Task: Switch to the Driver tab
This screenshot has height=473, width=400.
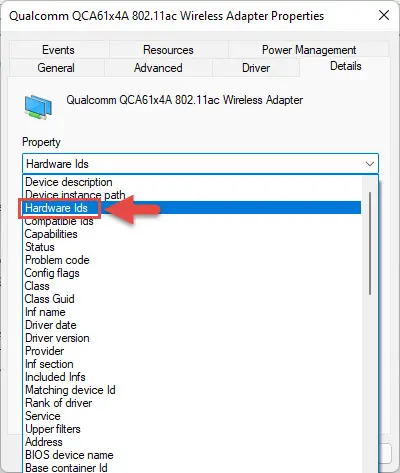Action: pos(256,68)
